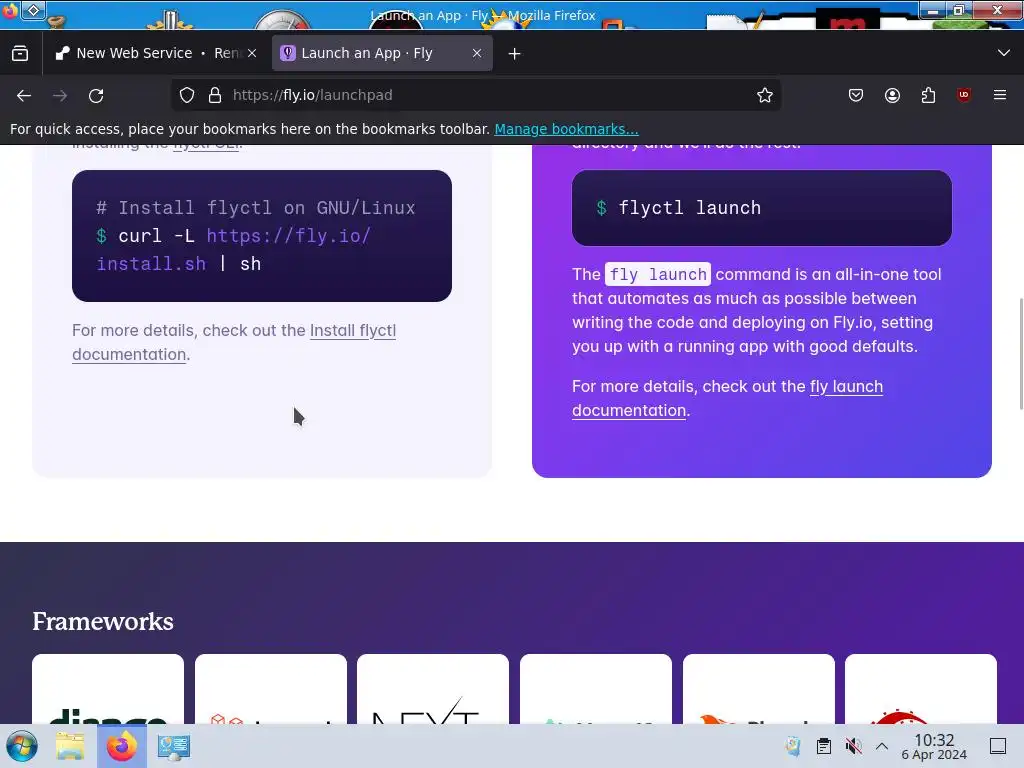Follow the https://fly.io/install.sh link
The width and height of the screenshot is (1024, 768).
[233, 249]
